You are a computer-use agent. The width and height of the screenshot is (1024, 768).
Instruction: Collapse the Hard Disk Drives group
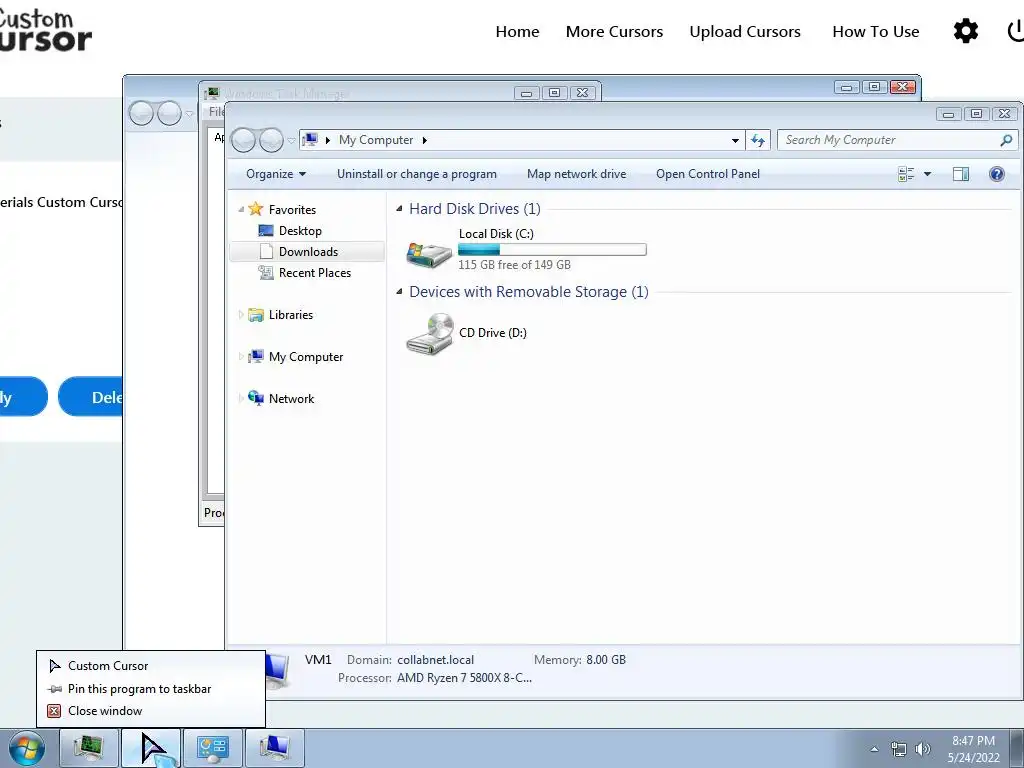(399, 209)
